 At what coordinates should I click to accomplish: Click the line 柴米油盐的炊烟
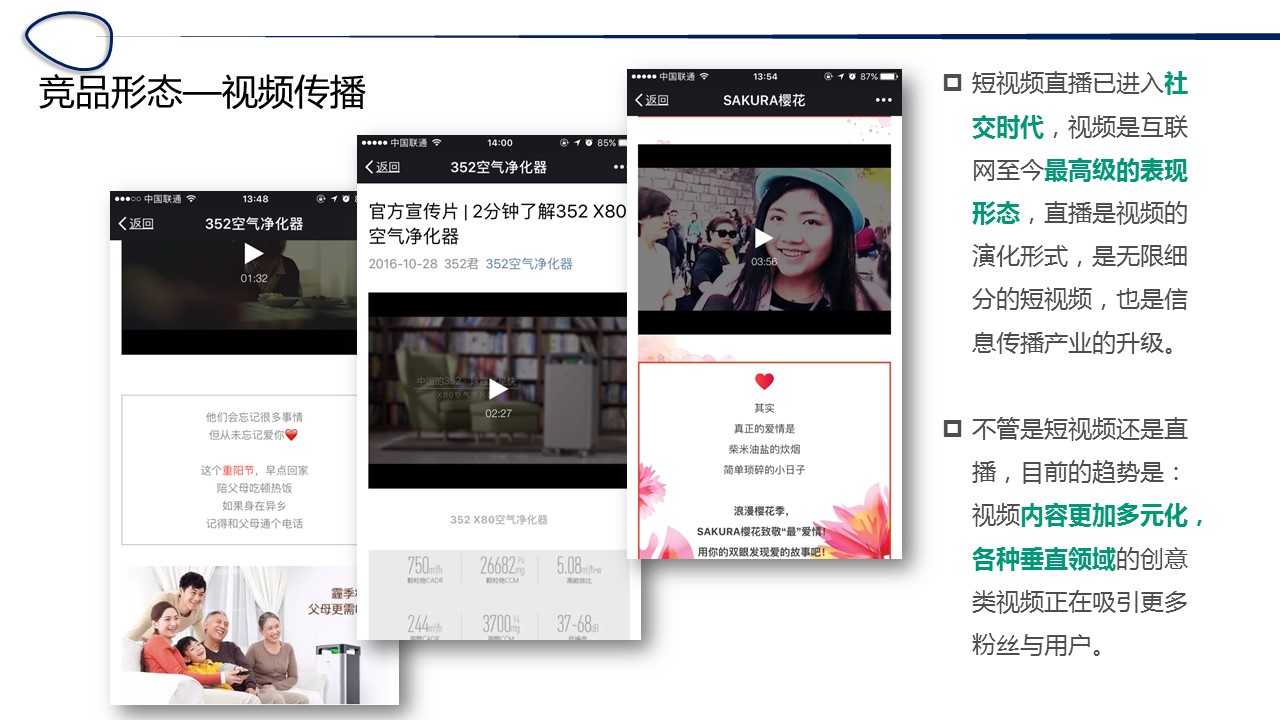point(764,449)
